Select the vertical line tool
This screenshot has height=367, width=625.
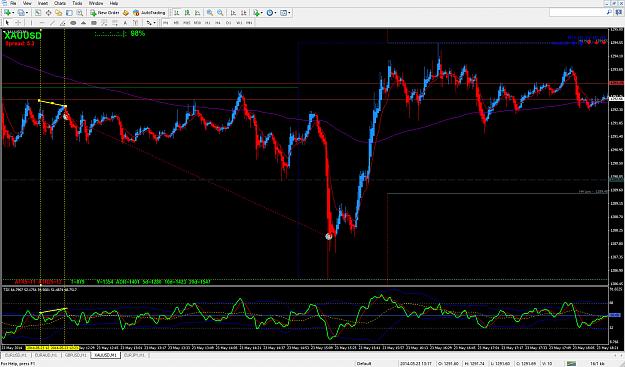[x=31, y=23]
